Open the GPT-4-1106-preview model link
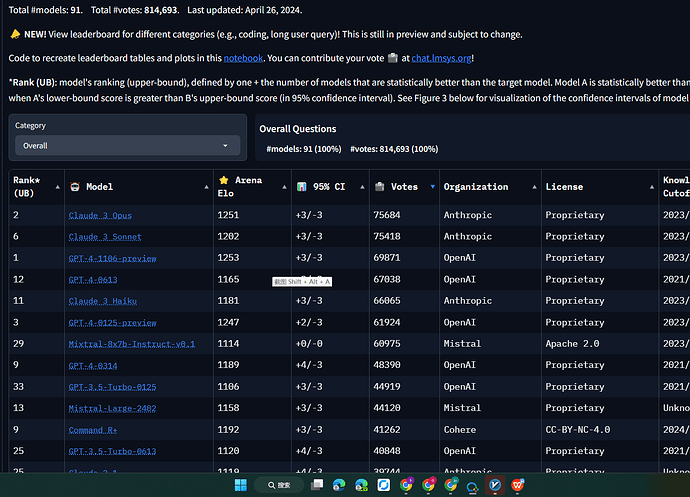Viewport: 690px width, 497px height. click(112, 258)
